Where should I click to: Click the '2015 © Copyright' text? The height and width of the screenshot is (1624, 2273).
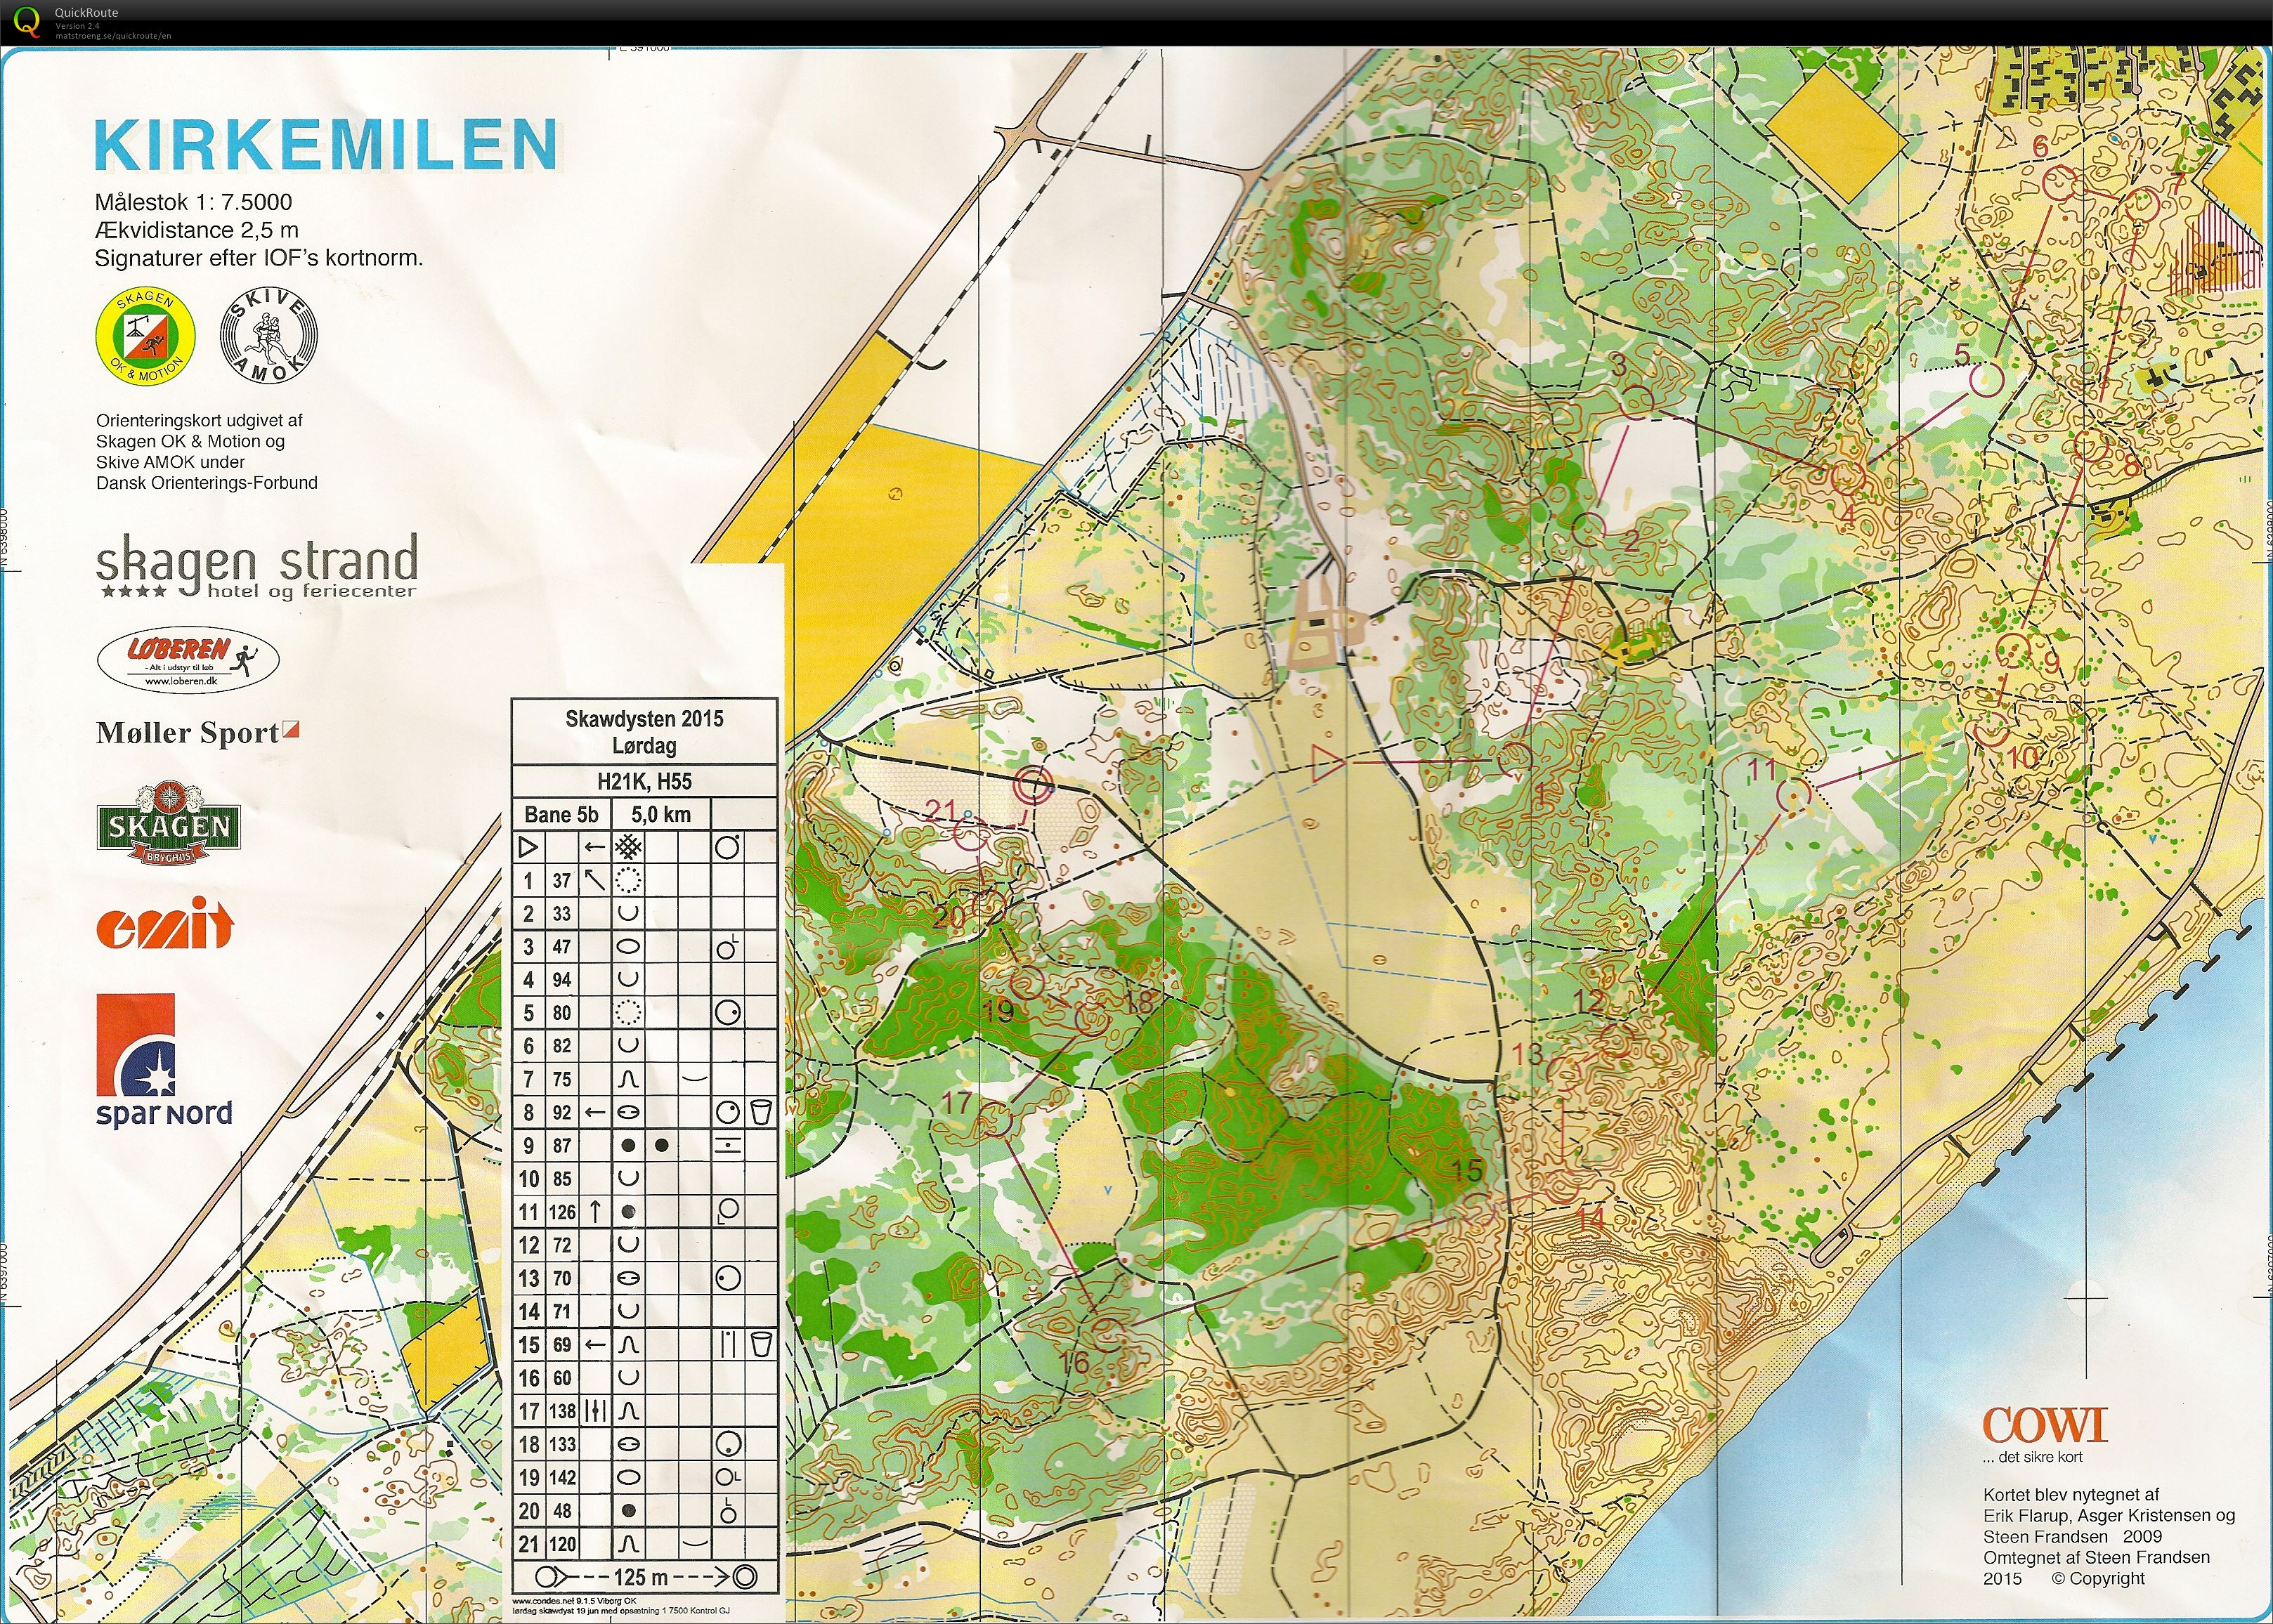click(2064, 1578)
